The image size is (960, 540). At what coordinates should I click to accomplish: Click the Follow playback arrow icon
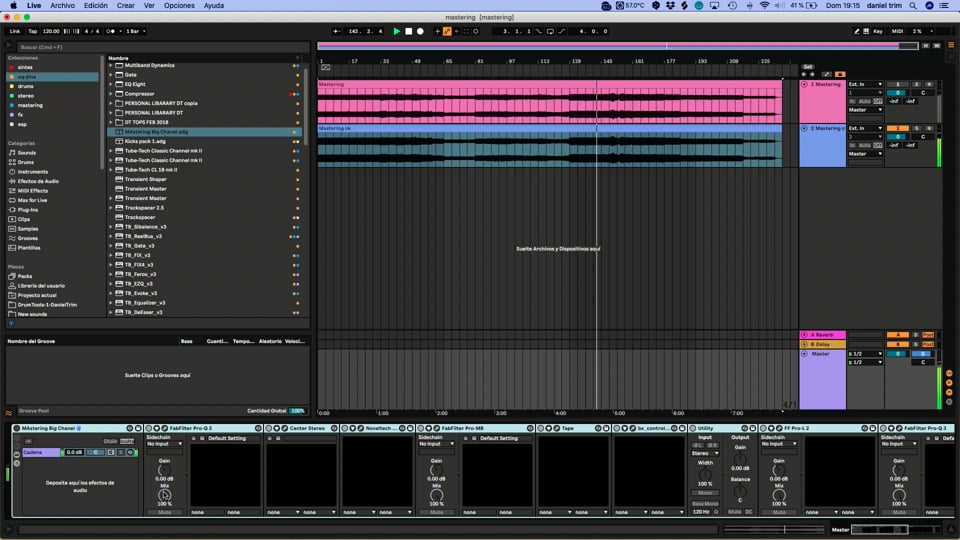pos(337,31)
